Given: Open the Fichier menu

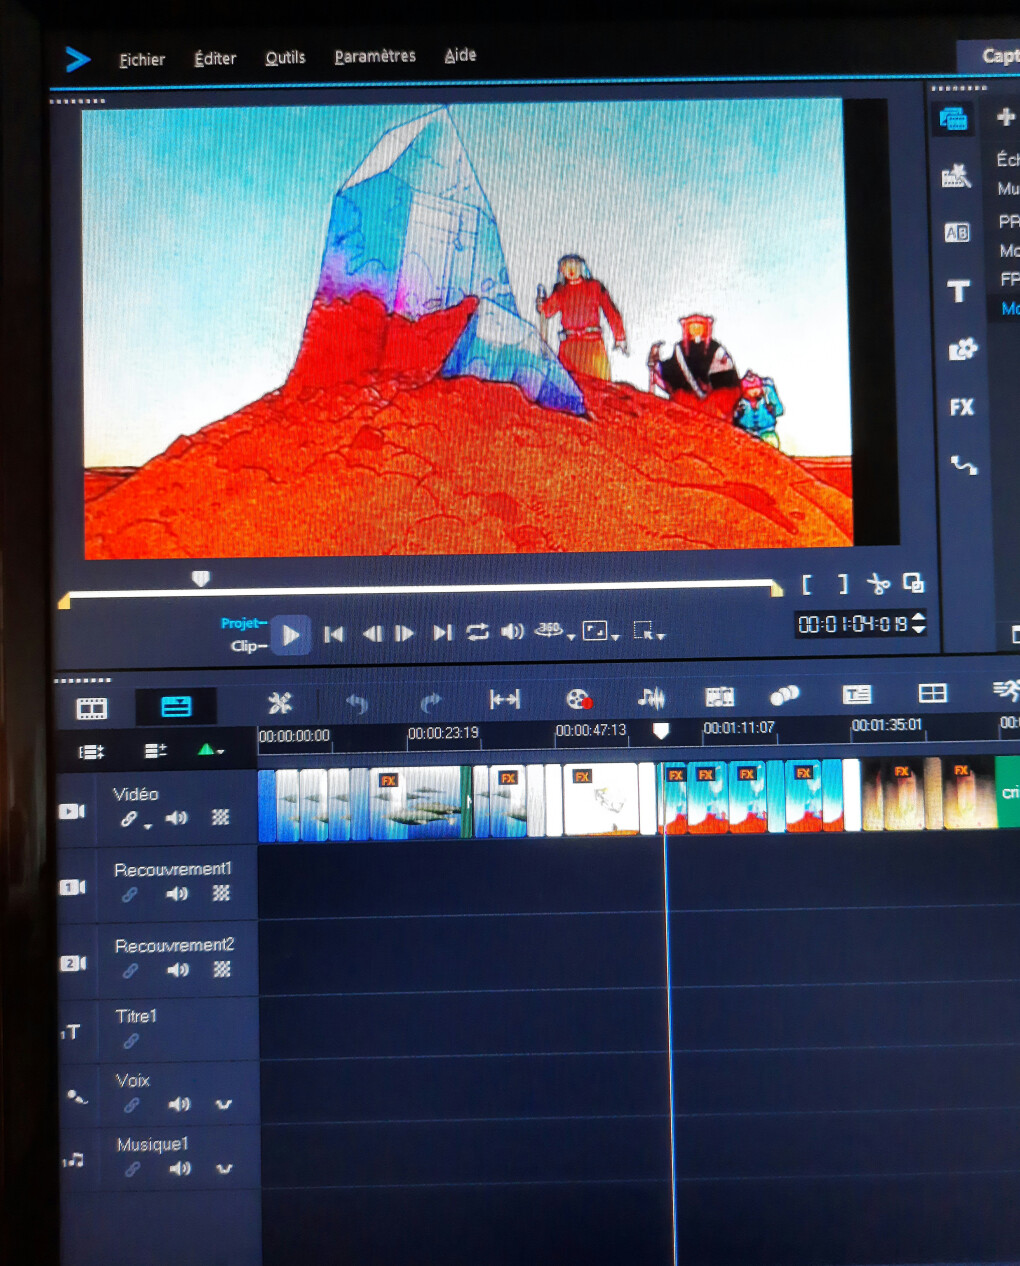Looking at the screenshot, I should coord(142,60).
